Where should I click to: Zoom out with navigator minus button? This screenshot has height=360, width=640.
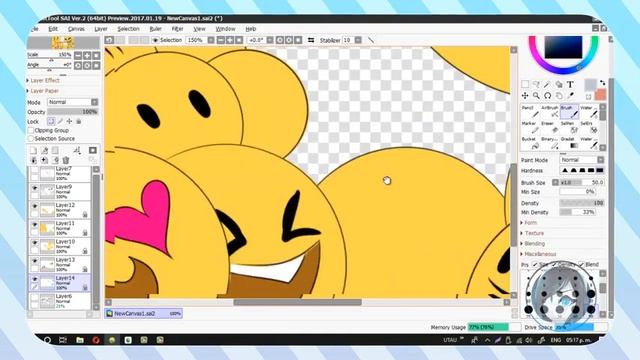coord(78,55)
